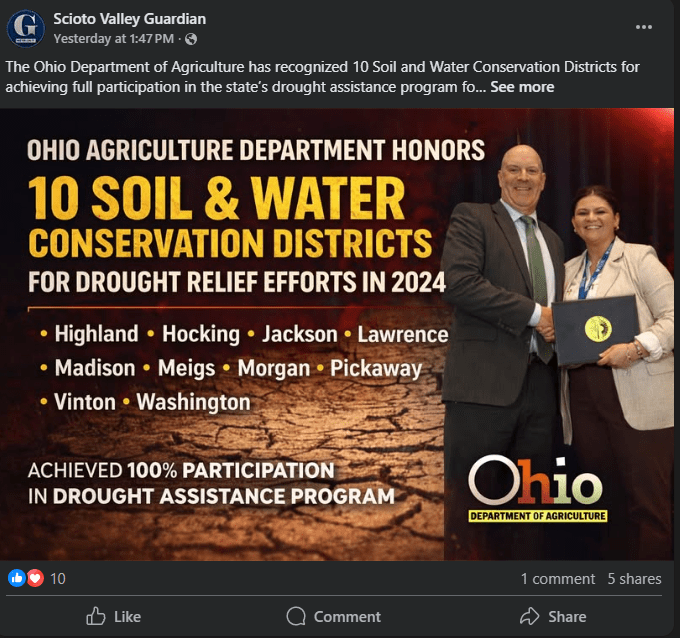View who reacted via the 10 count

(x=58, y=578)
